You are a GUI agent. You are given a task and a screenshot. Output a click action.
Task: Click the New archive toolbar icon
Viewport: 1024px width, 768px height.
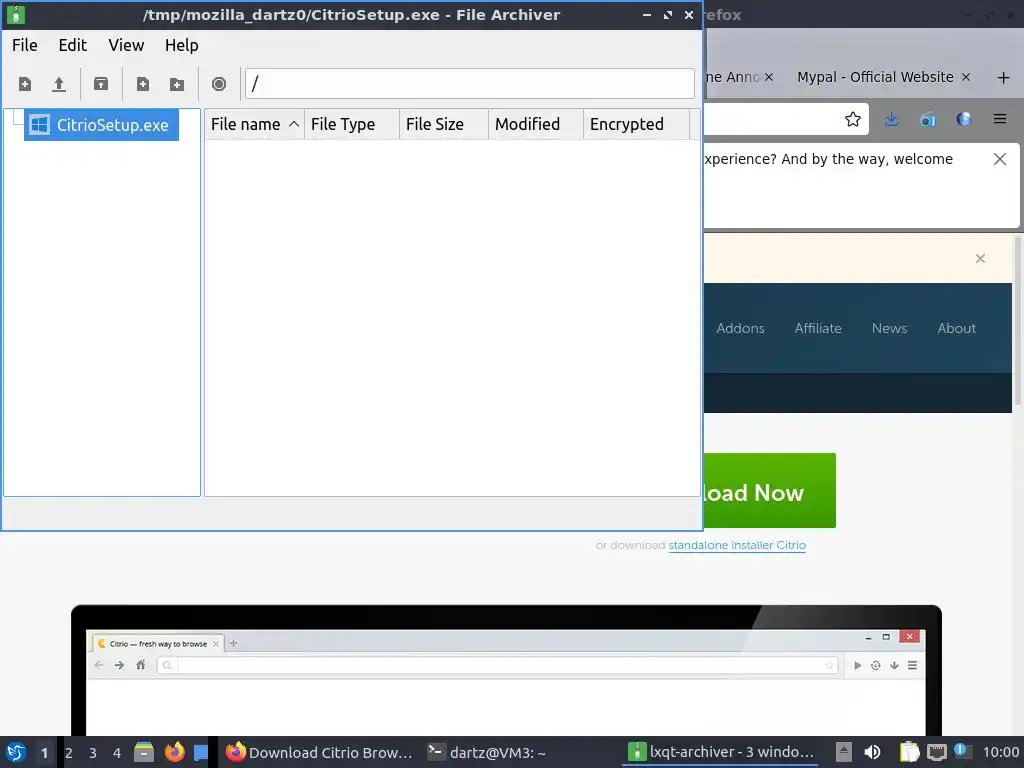tap(25, 84)
